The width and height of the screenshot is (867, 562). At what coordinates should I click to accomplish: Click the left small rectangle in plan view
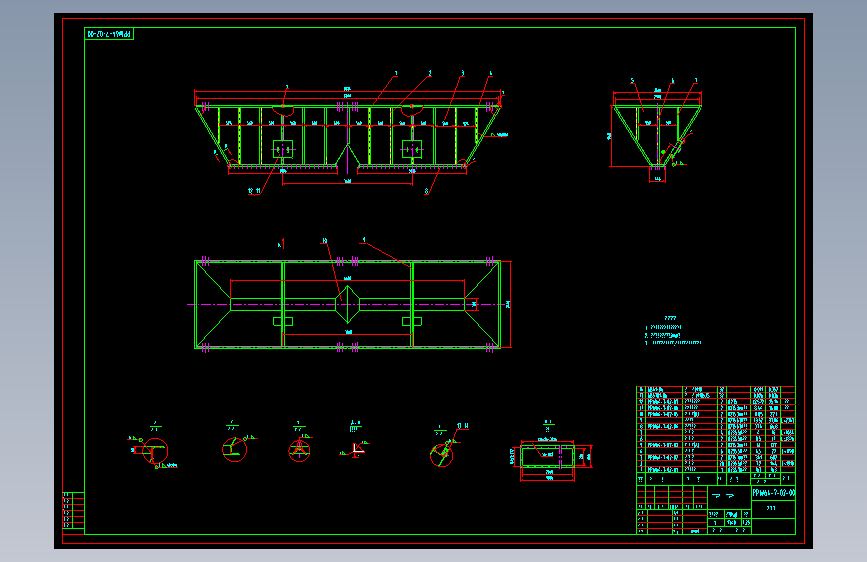[x=283, y=321]
